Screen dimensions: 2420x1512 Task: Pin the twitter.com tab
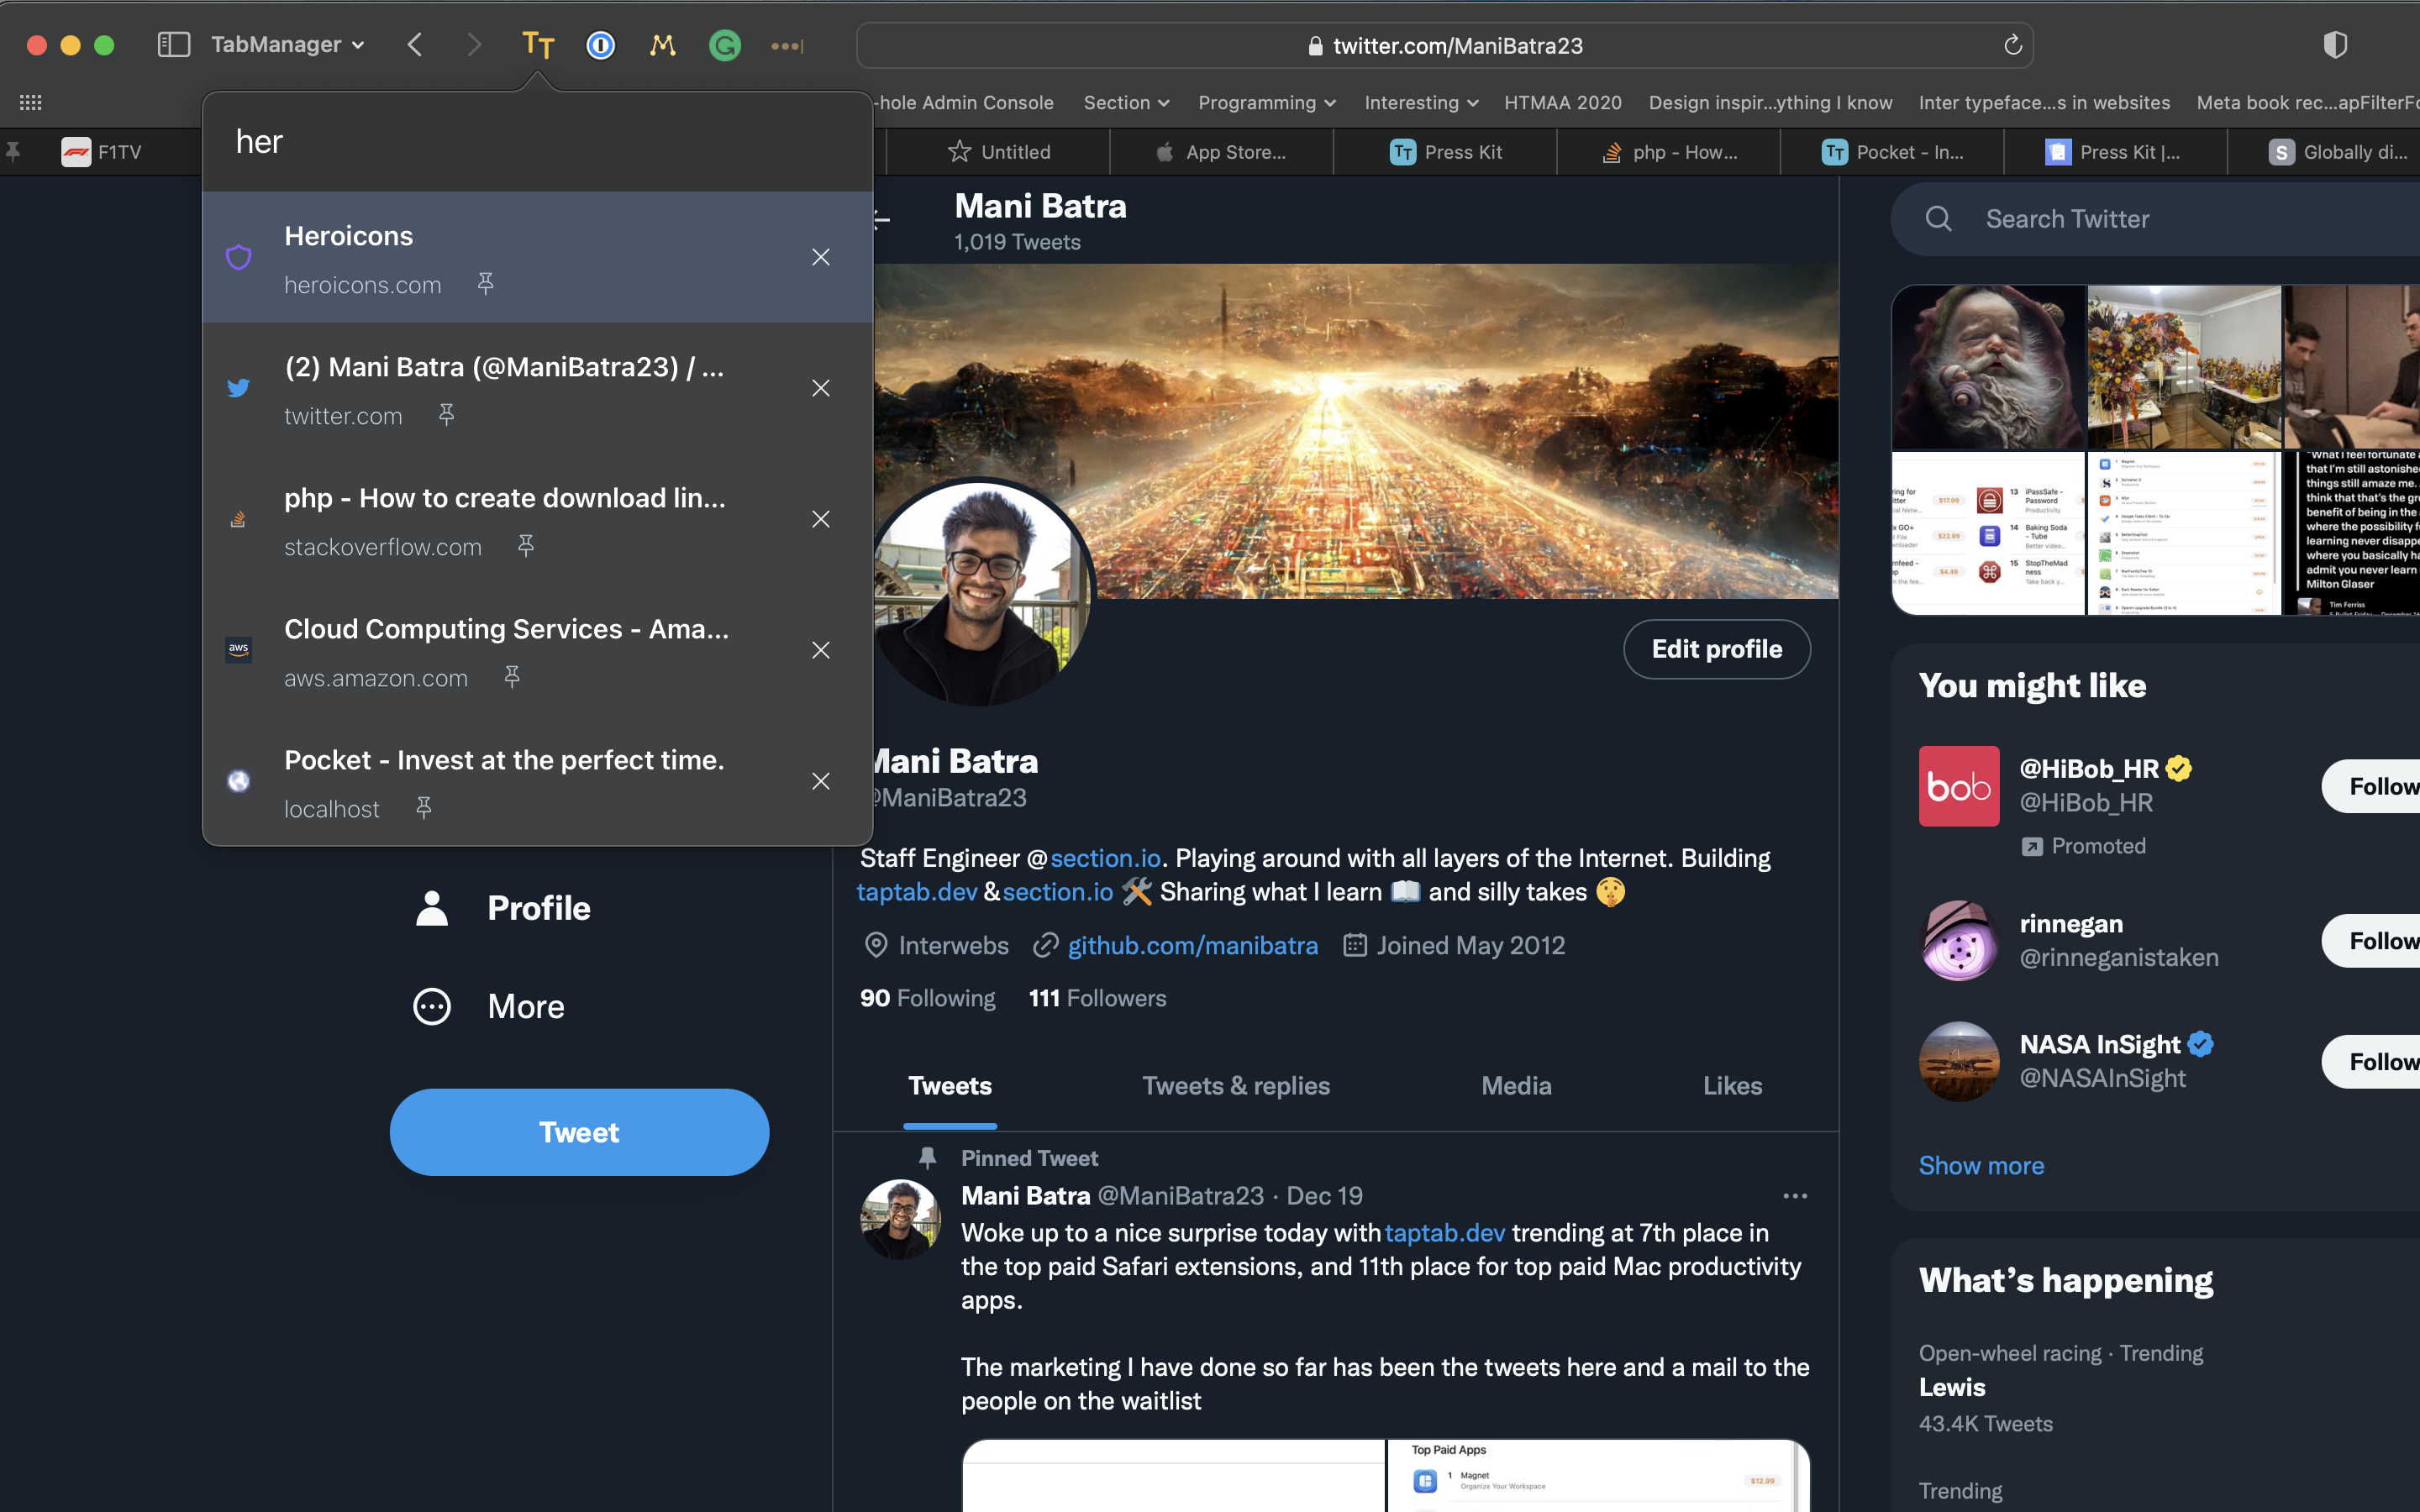tap(447, 415)
